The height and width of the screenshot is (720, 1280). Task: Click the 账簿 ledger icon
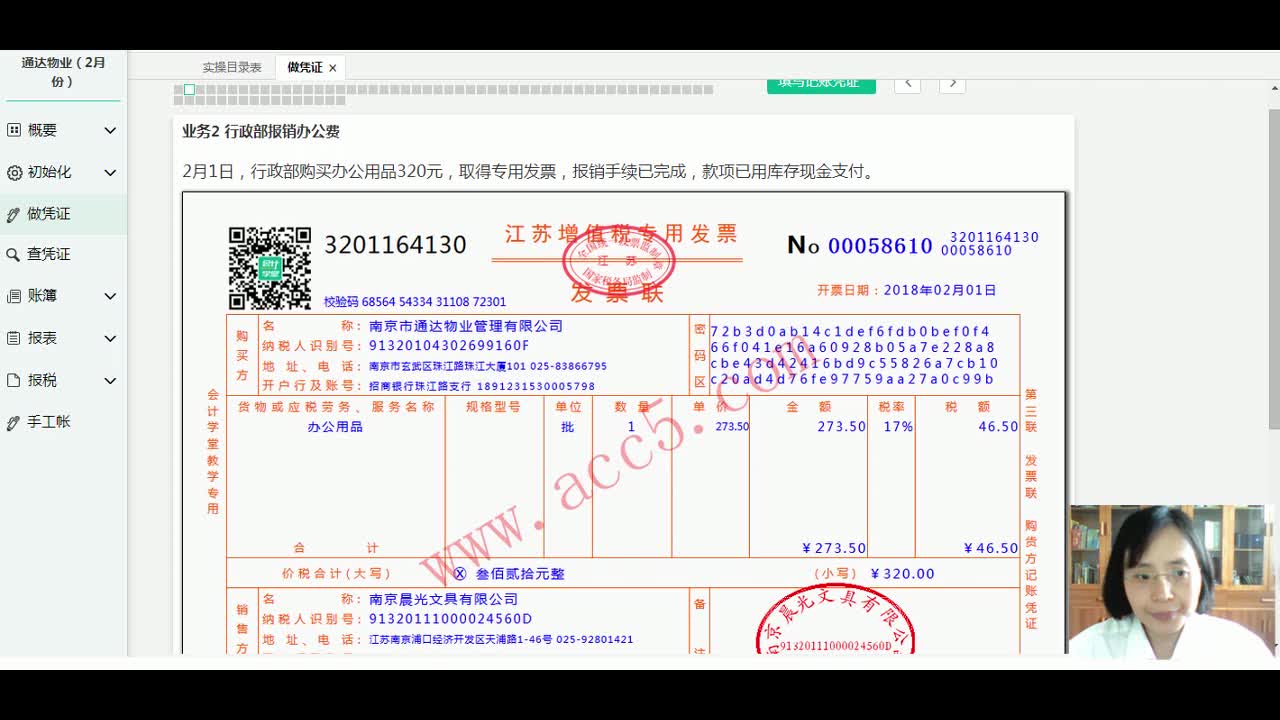pos(14,296)
